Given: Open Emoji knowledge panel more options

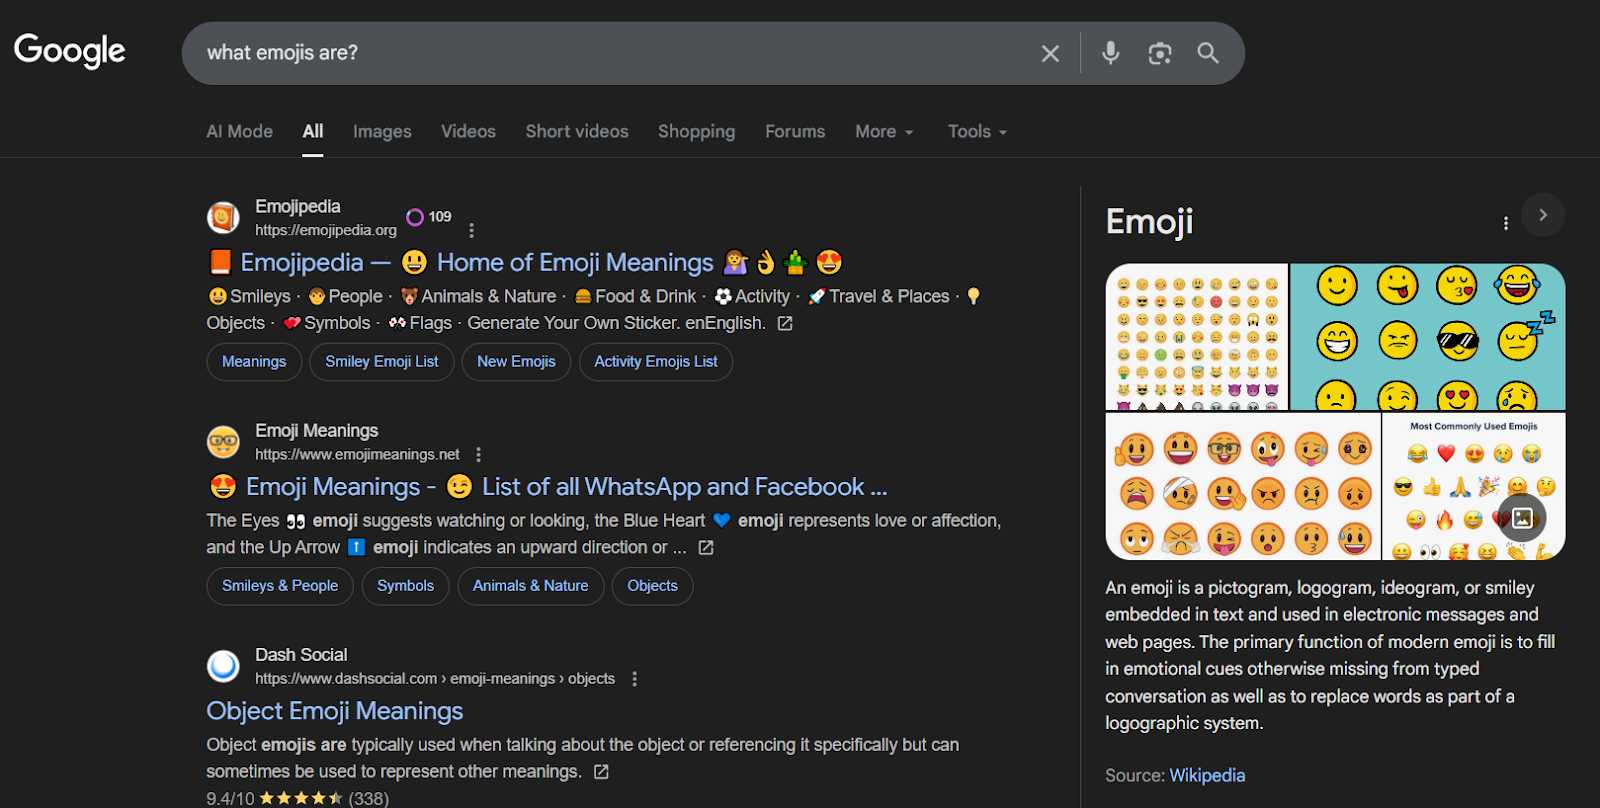Looking at the screenshot, I should coord(1505,223).
